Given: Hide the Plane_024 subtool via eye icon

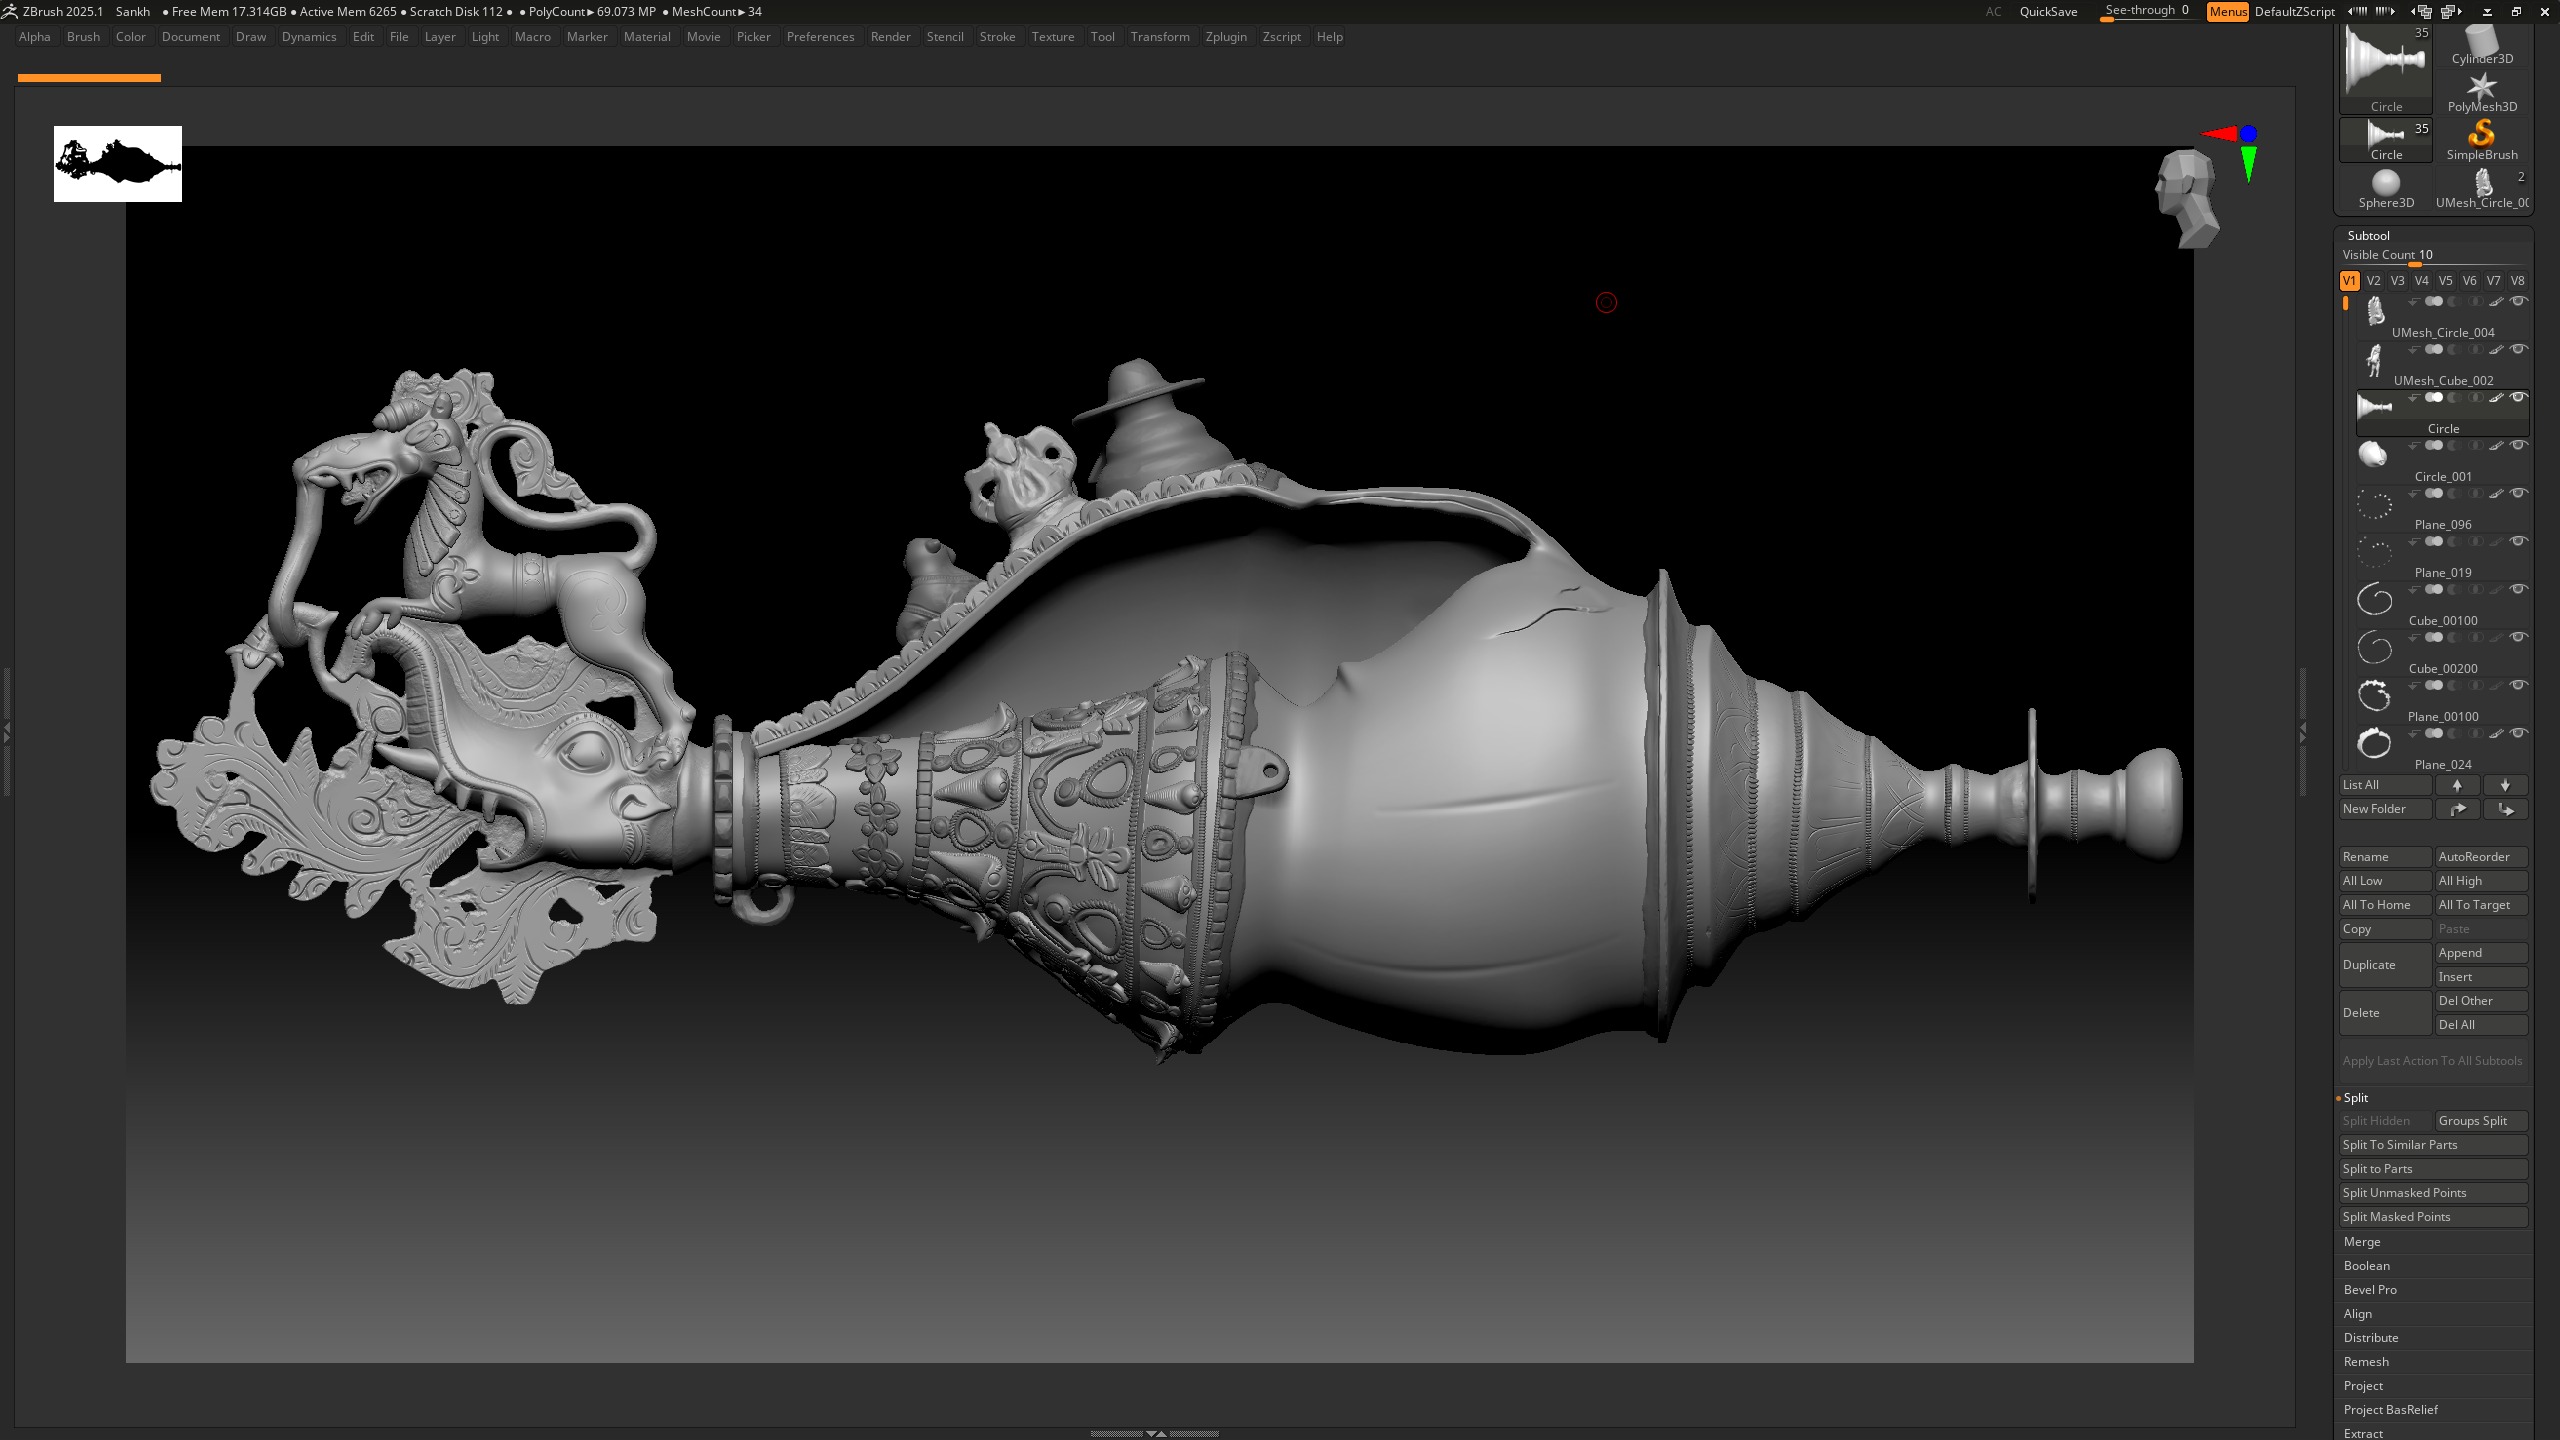Looking at the screenshot, I should [x=2519, y=733].
